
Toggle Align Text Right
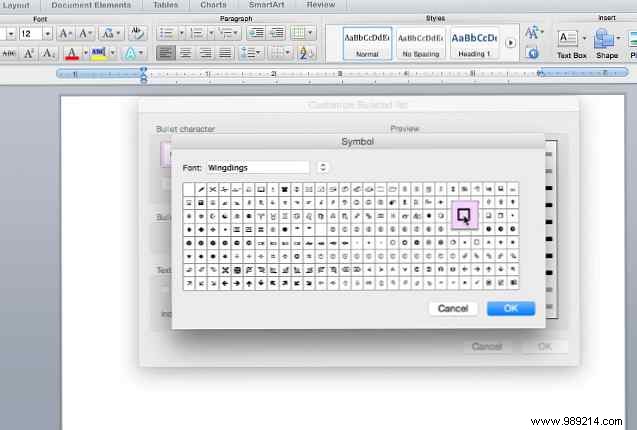(x=206, y=53)
